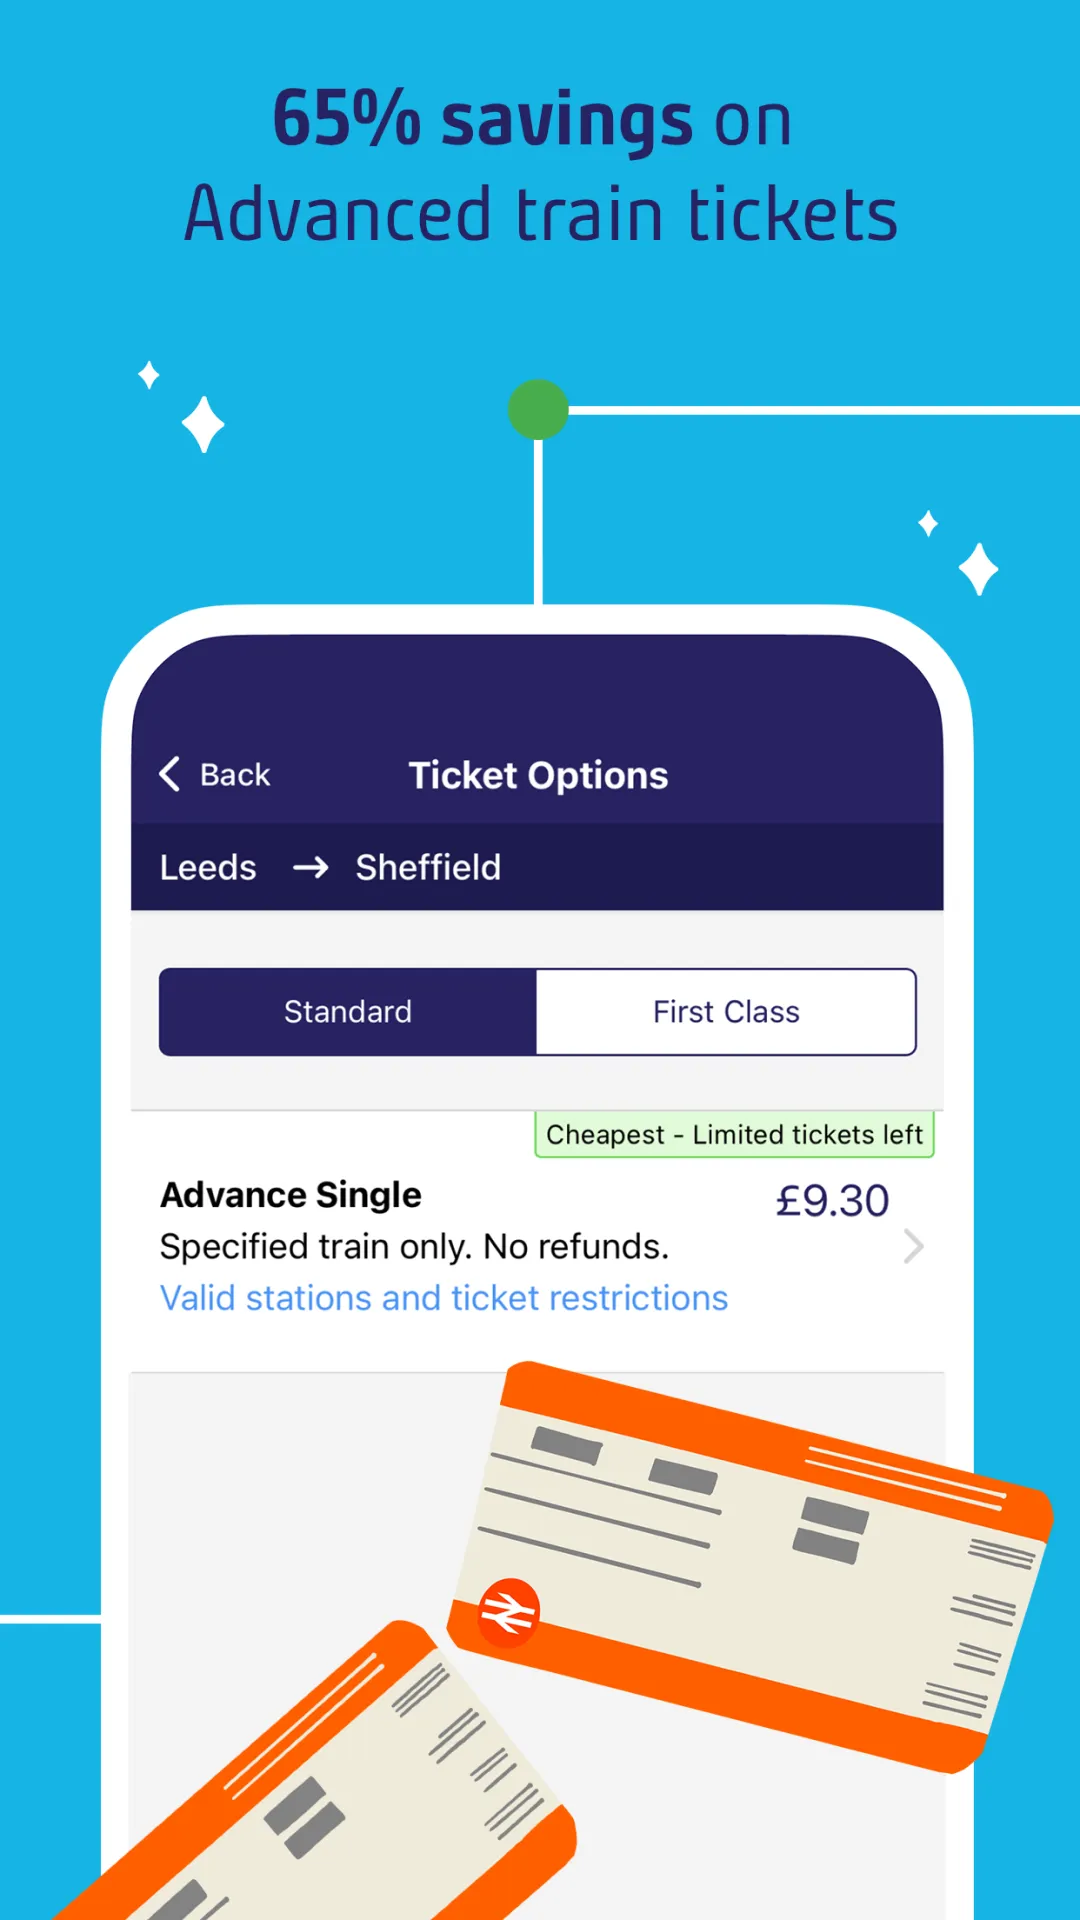Screen dimensions: 1080x1920
Task: Click the National Rail double-arrow logo
Action: tap(509, 1612)
